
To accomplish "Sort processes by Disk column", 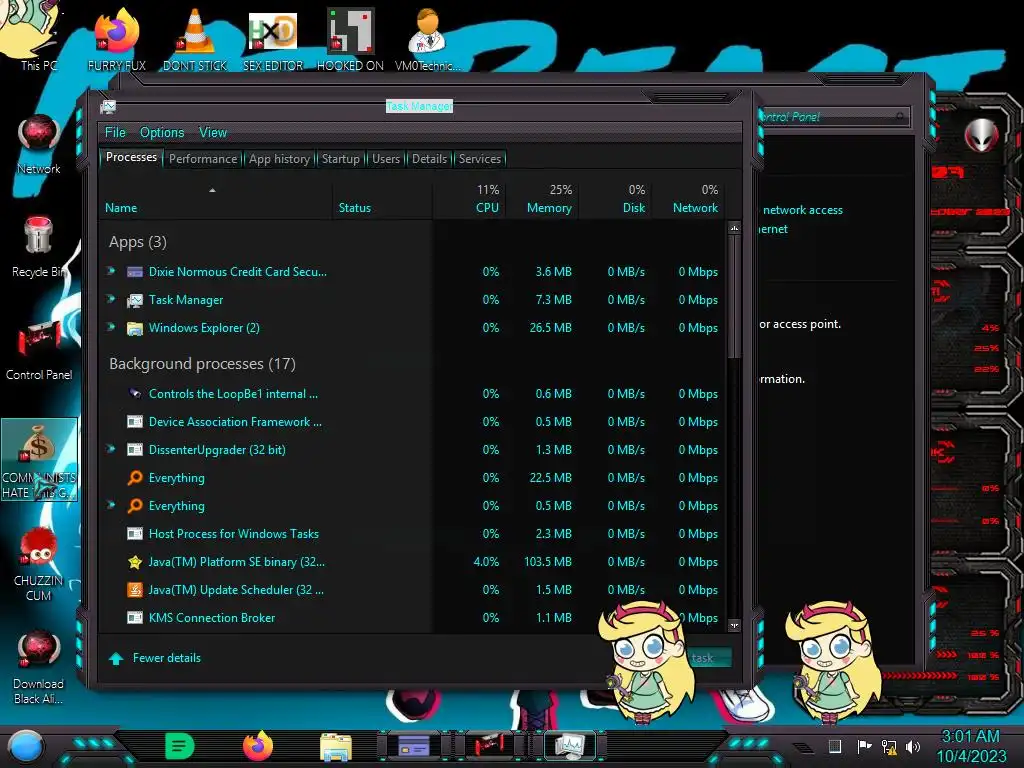I will pyautogui.click(x=615, y=200).
